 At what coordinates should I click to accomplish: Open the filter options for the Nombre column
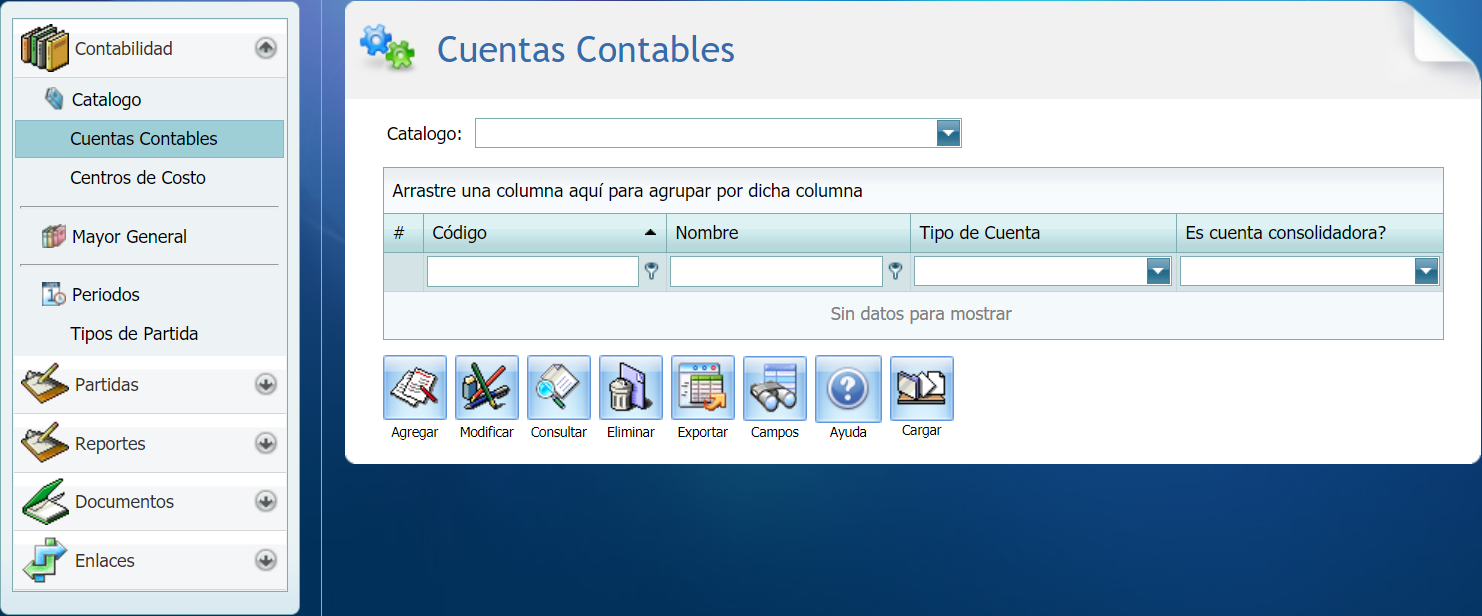pos(895,270)
